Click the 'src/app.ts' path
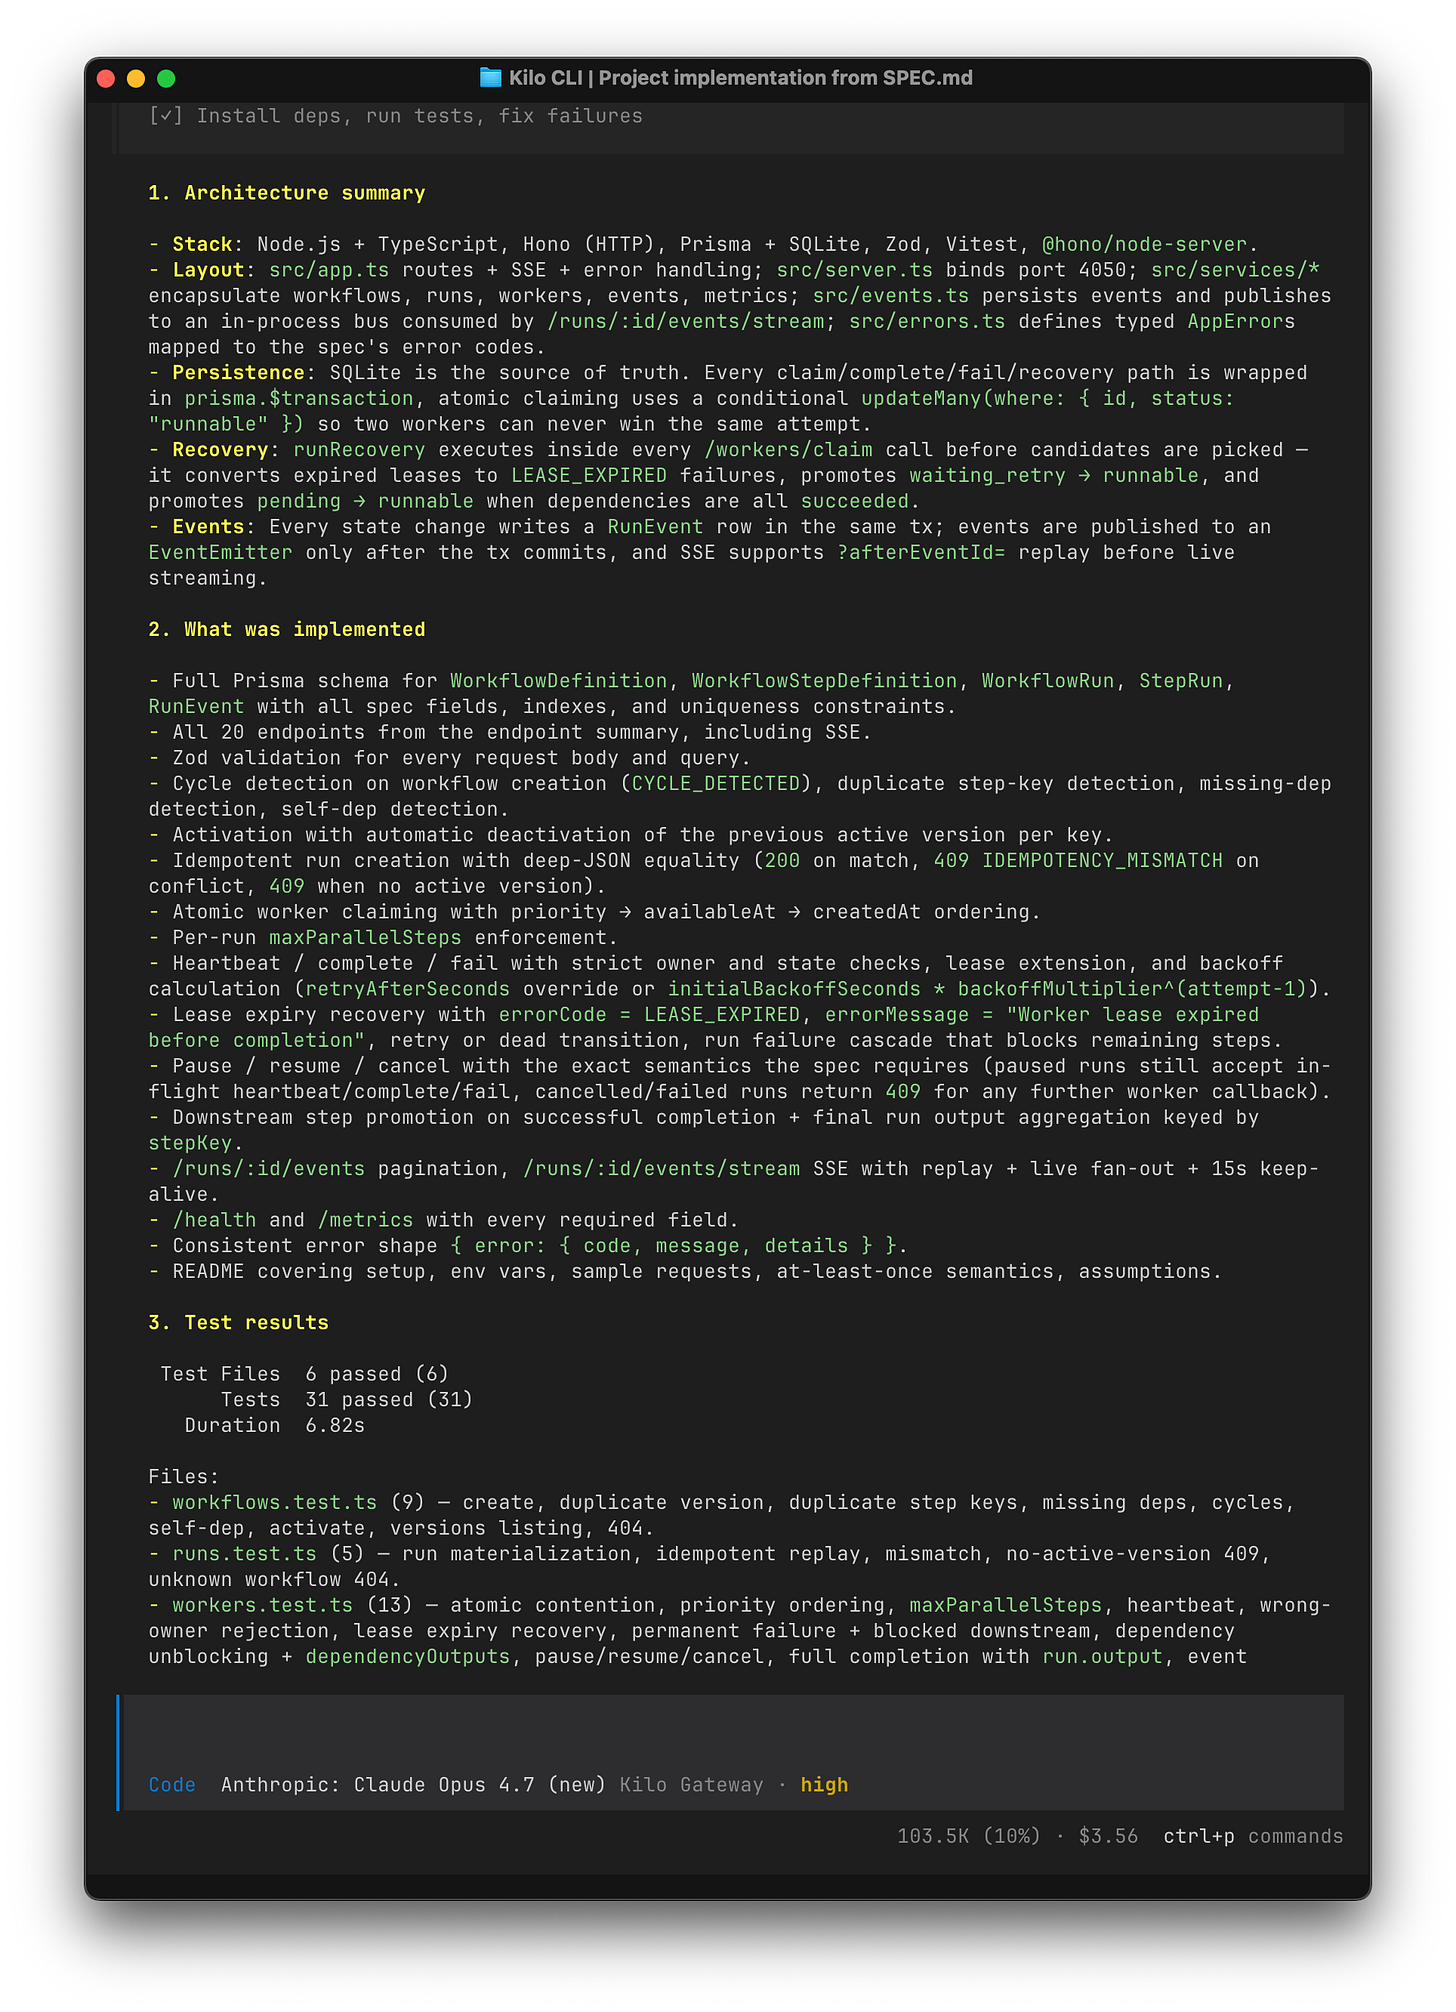This screenshot has width=1456, height=2012. pyautogui.click(x=329, y=270)
